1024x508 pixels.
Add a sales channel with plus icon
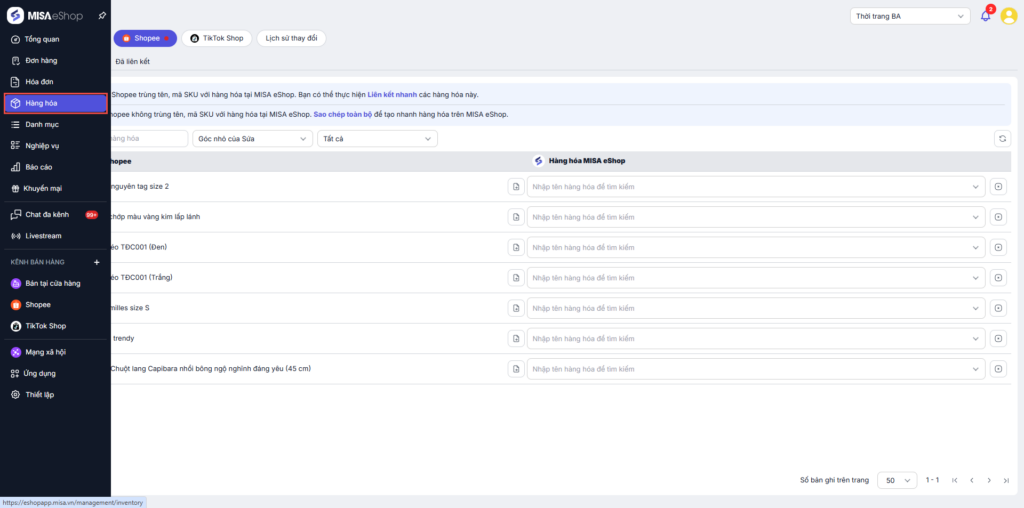[x=97, y=262]
